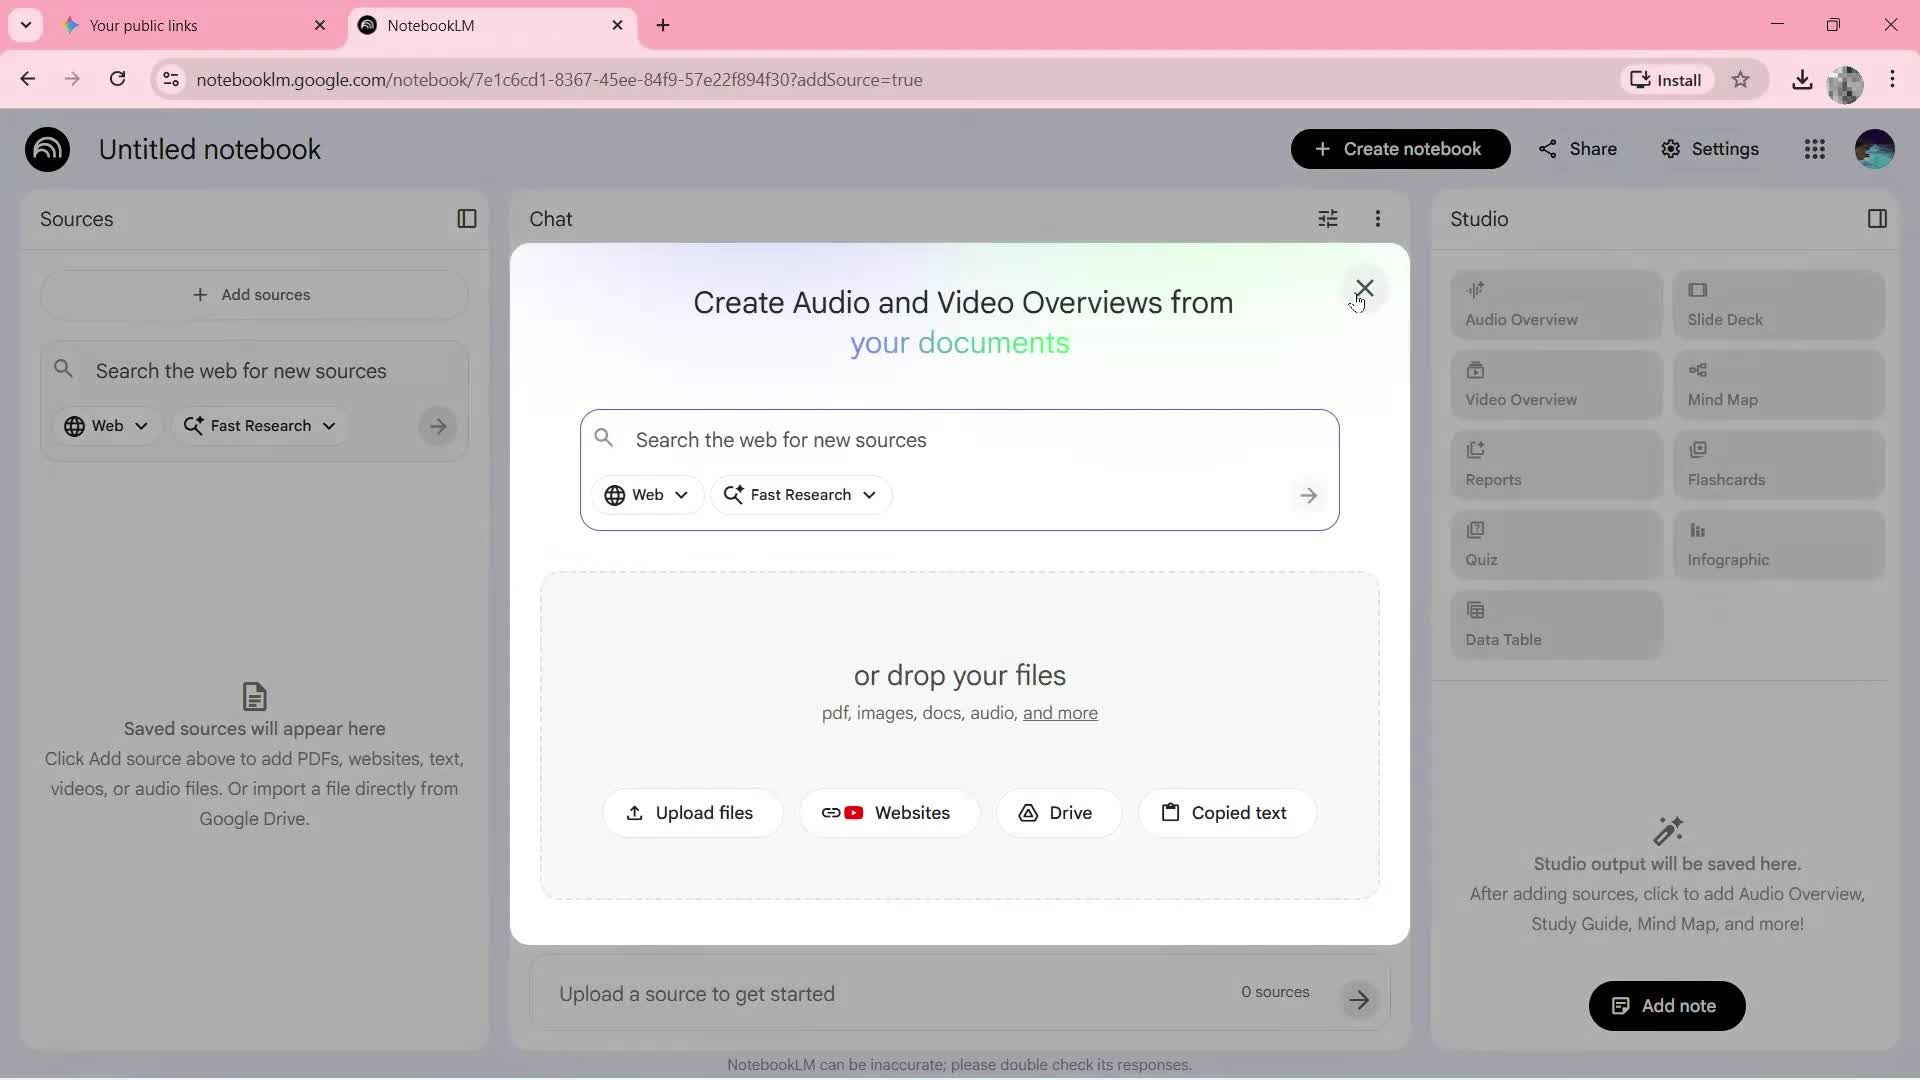Import sources from Google Drive
Screen dimensions: 1920x1080
click(x=1059, y=813)
